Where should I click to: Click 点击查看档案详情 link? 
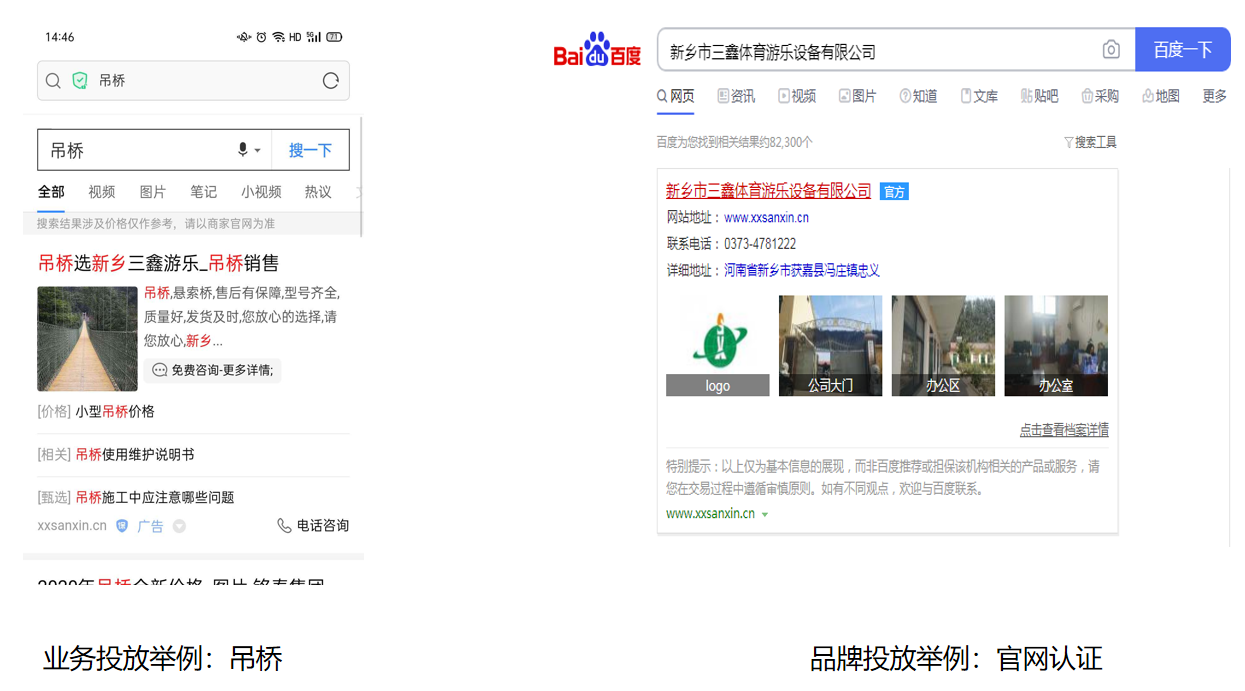1063,430
